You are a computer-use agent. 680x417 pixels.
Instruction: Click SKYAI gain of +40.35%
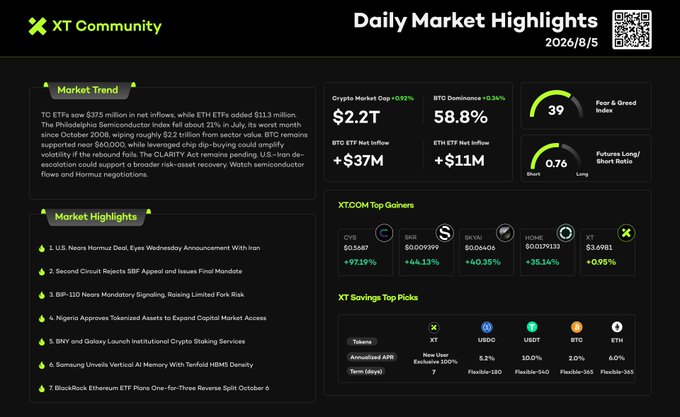(x=482, y=262)
